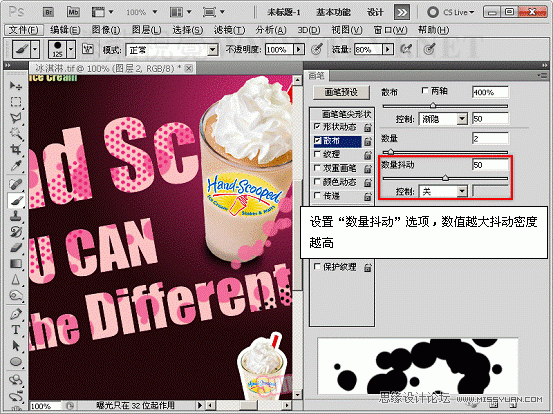Select the 3D Rotate tool
The image size is (553, 414).
tap(16, 380)
